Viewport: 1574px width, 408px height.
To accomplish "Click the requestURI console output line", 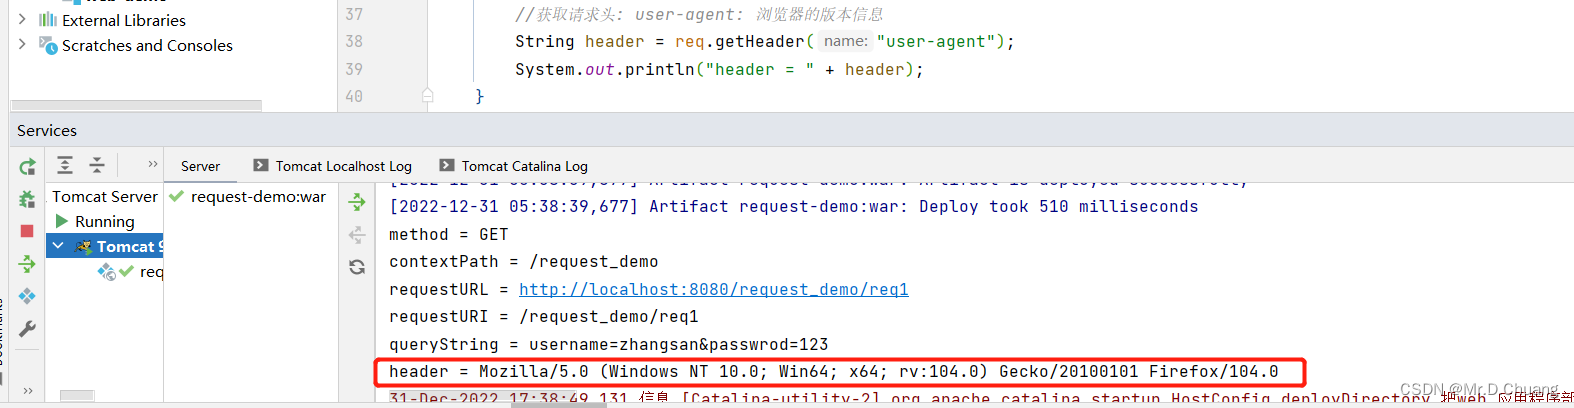I will point(543,316).
